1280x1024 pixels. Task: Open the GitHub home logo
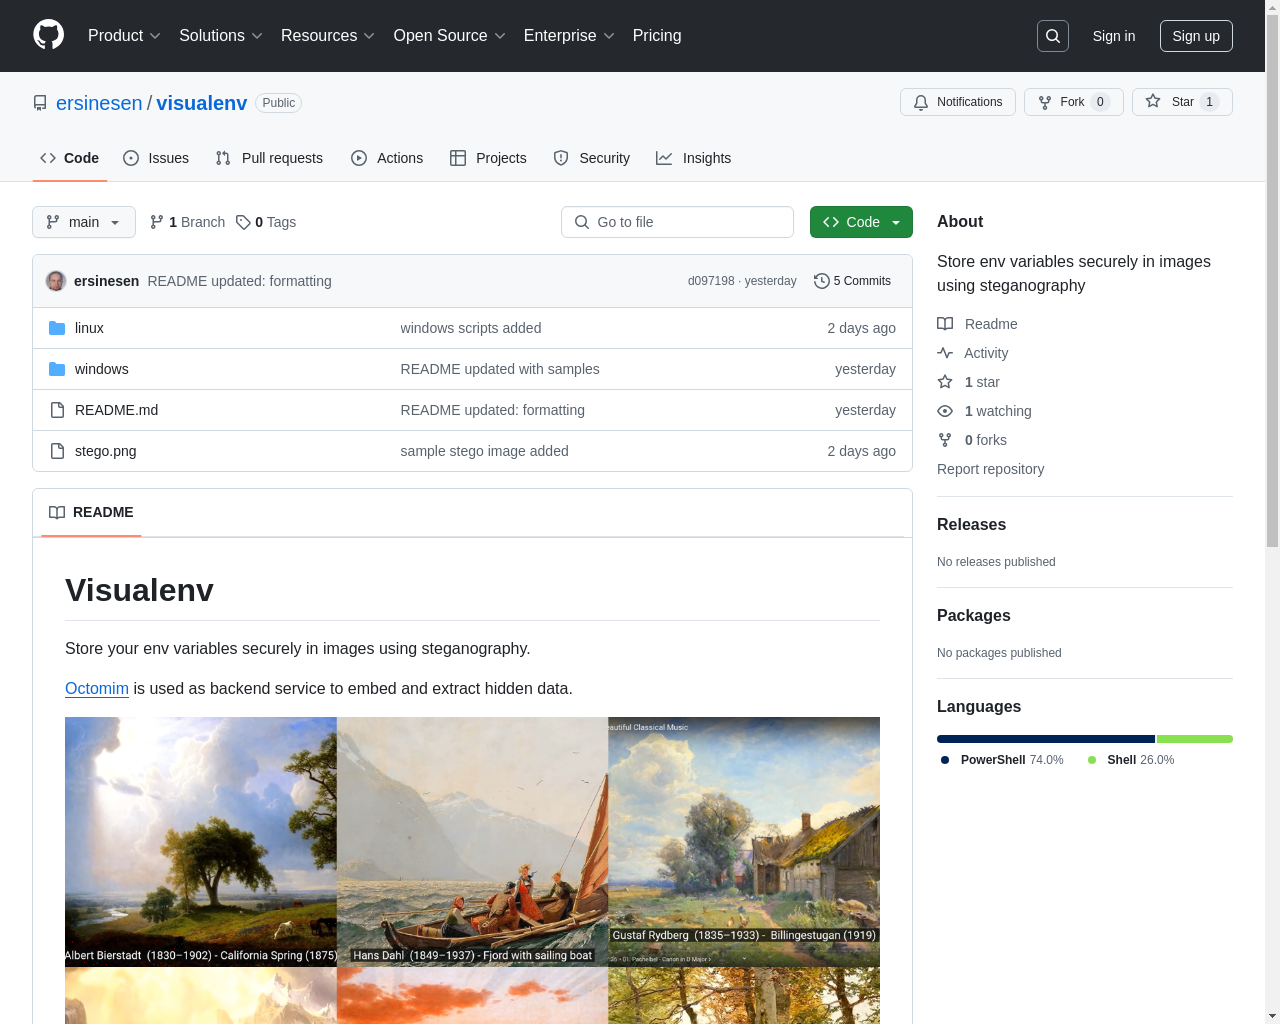click(x=49, y=35)
